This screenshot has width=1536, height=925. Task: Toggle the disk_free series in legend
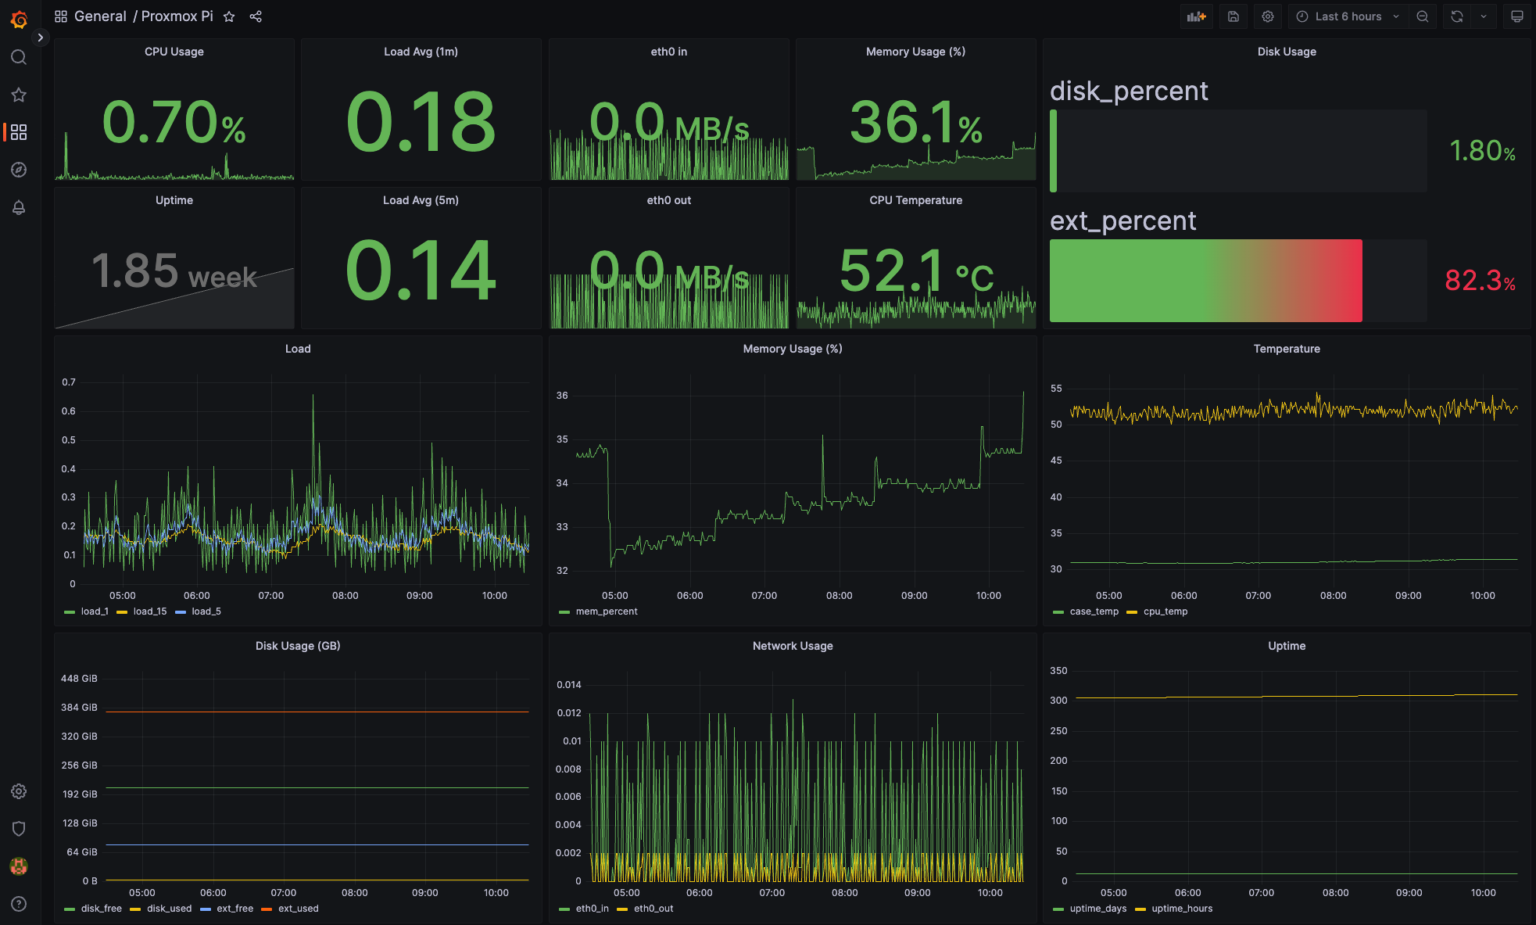(x=101, y=909)
